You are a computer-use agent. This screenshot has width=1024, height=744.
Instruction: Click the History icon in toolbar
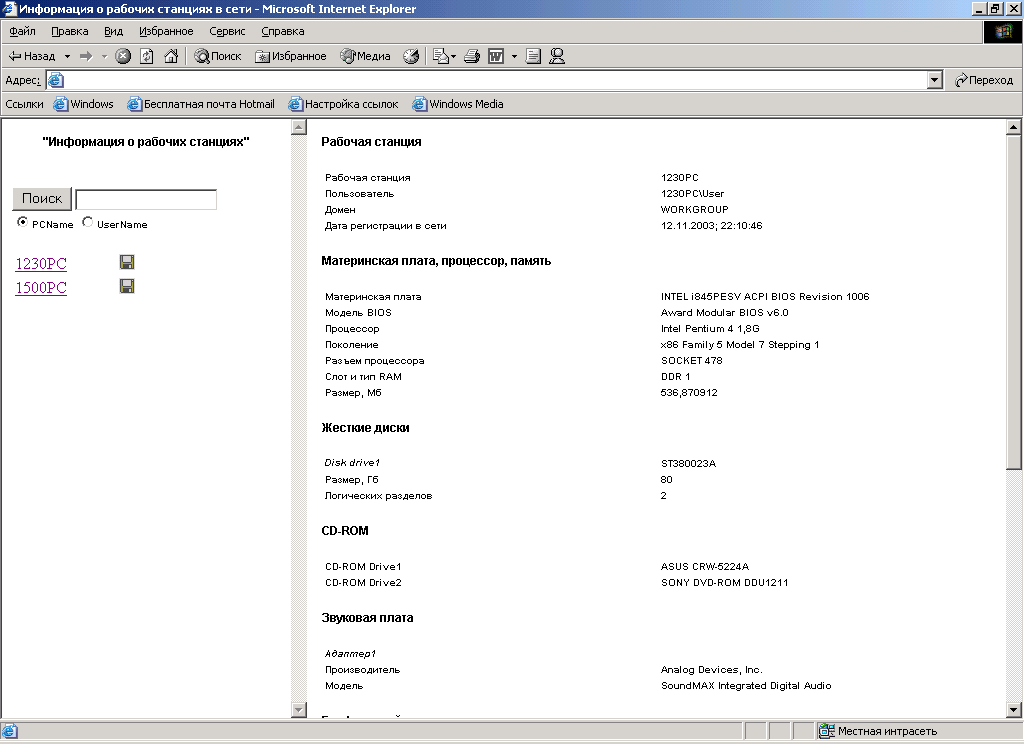411,56
